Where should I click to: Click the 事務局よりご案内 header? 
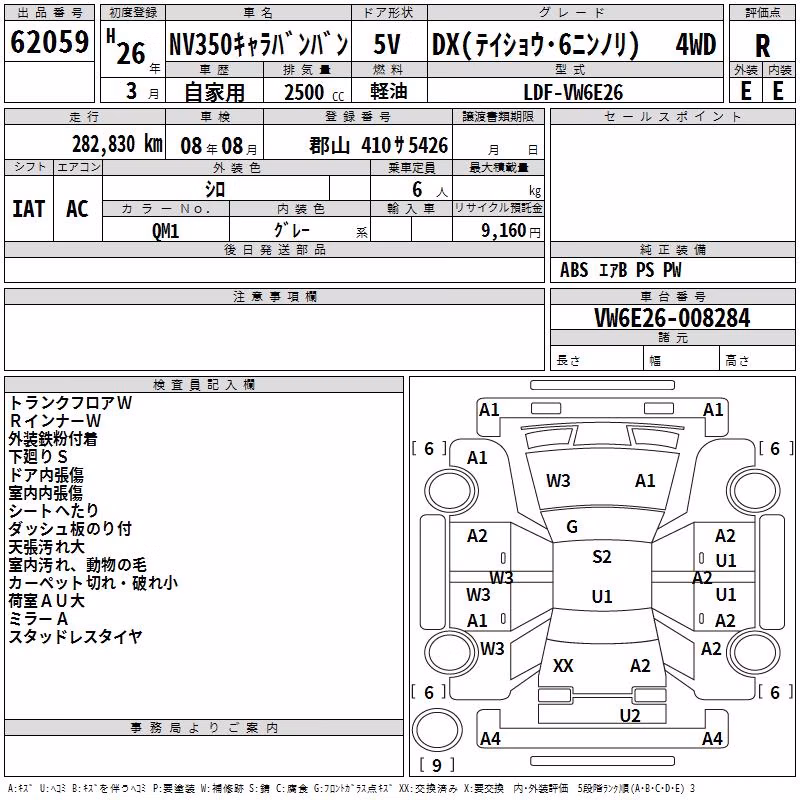(x=204, y=728)
